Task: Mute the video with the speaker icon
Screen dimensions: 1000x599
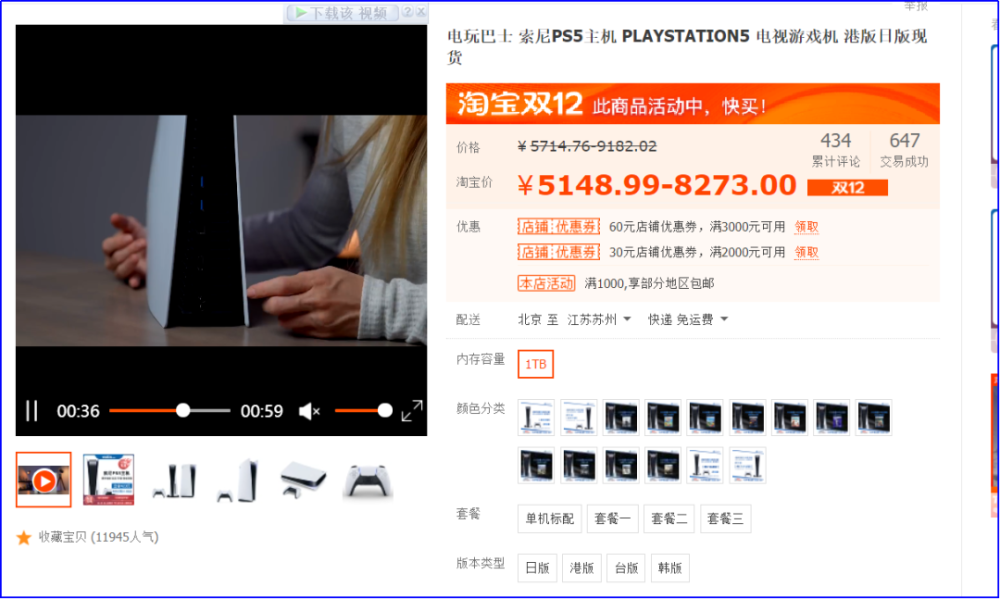Action: point(309,411)
